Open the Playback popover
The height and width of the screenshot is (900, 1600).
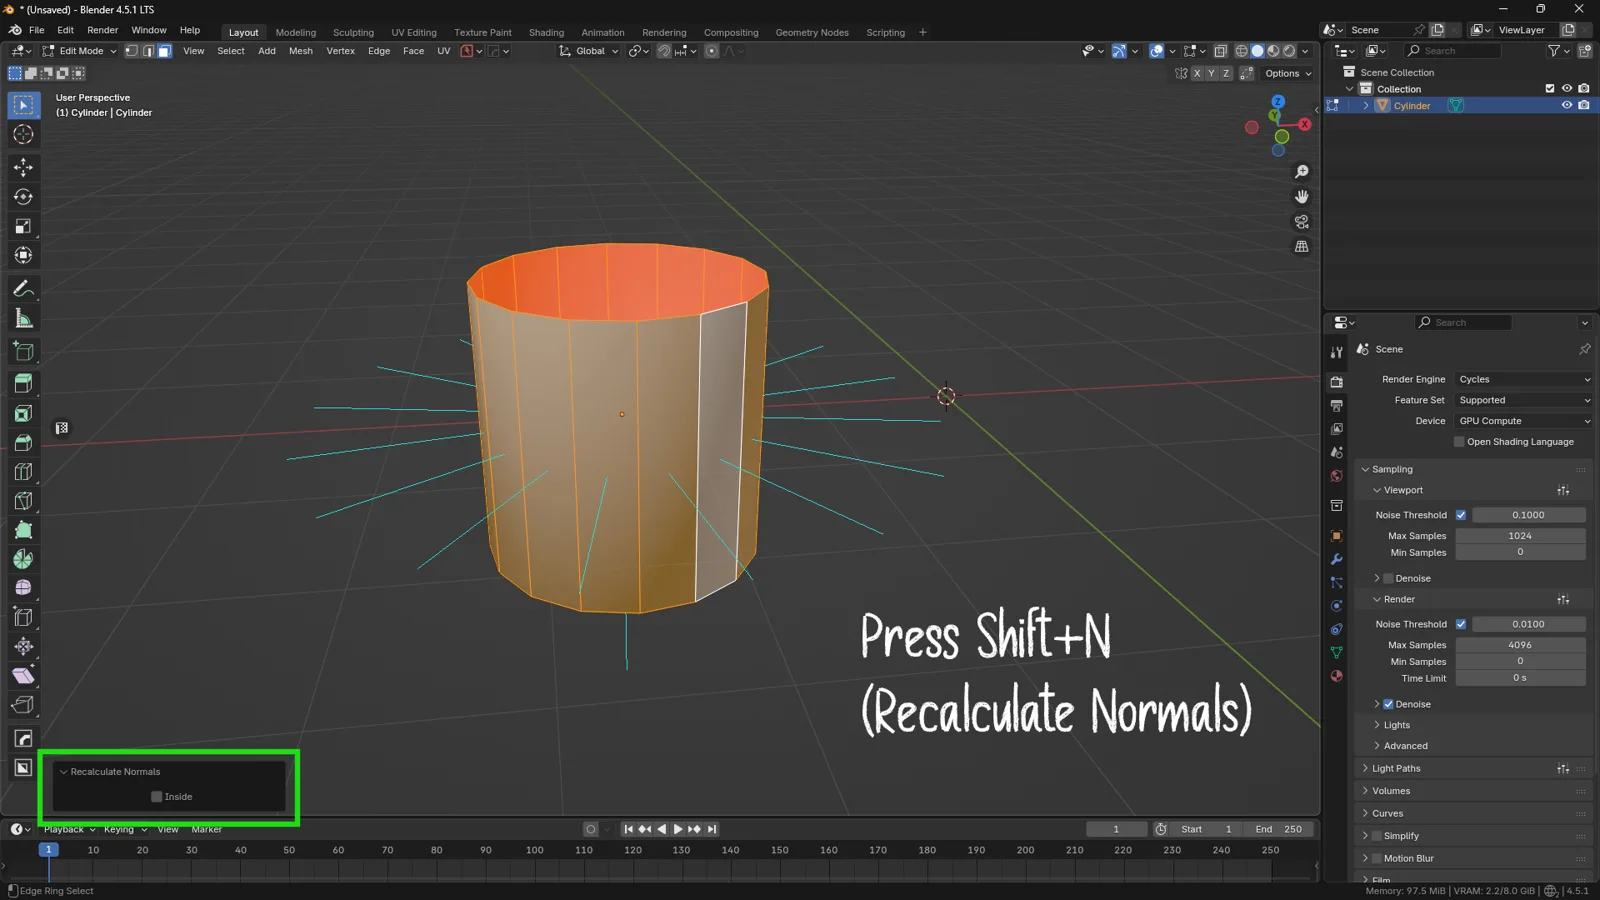pyautogui.click(x=69, y=829)
